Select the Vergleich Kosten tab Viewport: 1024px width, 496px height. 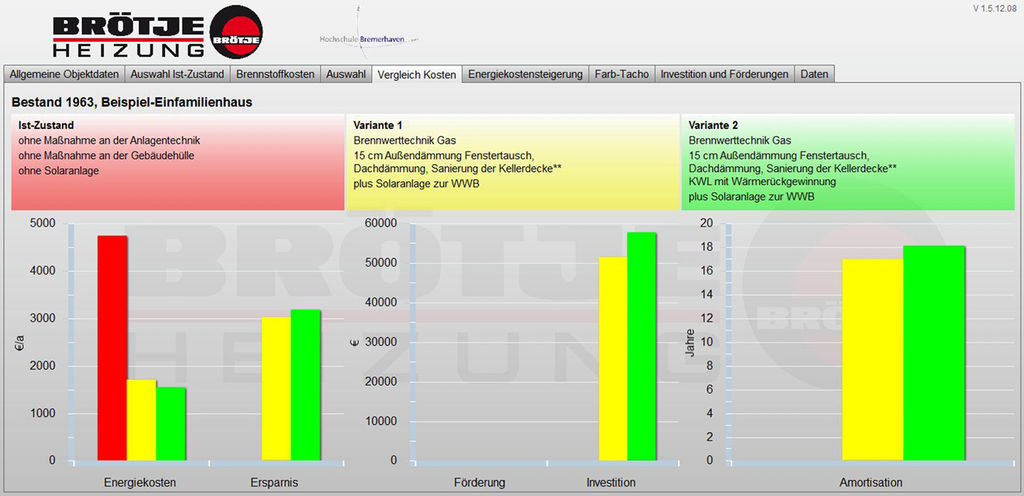point(416,74)
